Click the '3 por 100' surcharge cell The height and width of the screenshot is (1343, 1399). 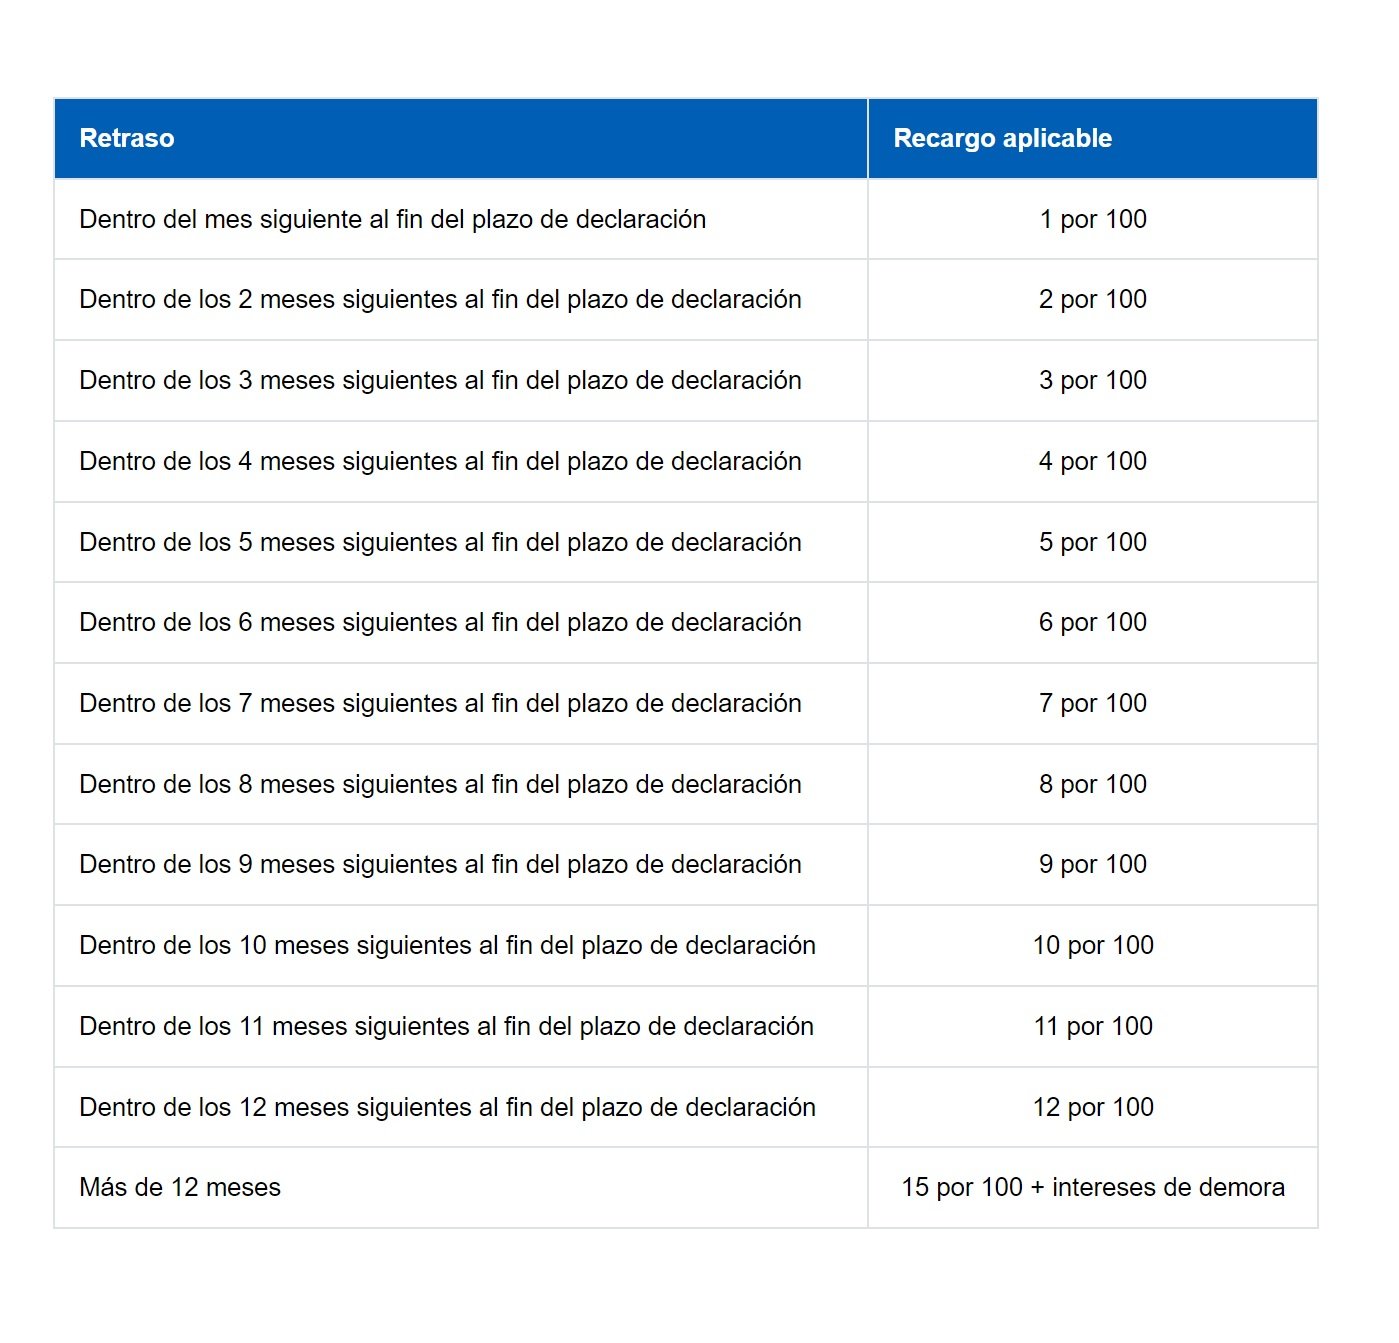[1092, 380]
